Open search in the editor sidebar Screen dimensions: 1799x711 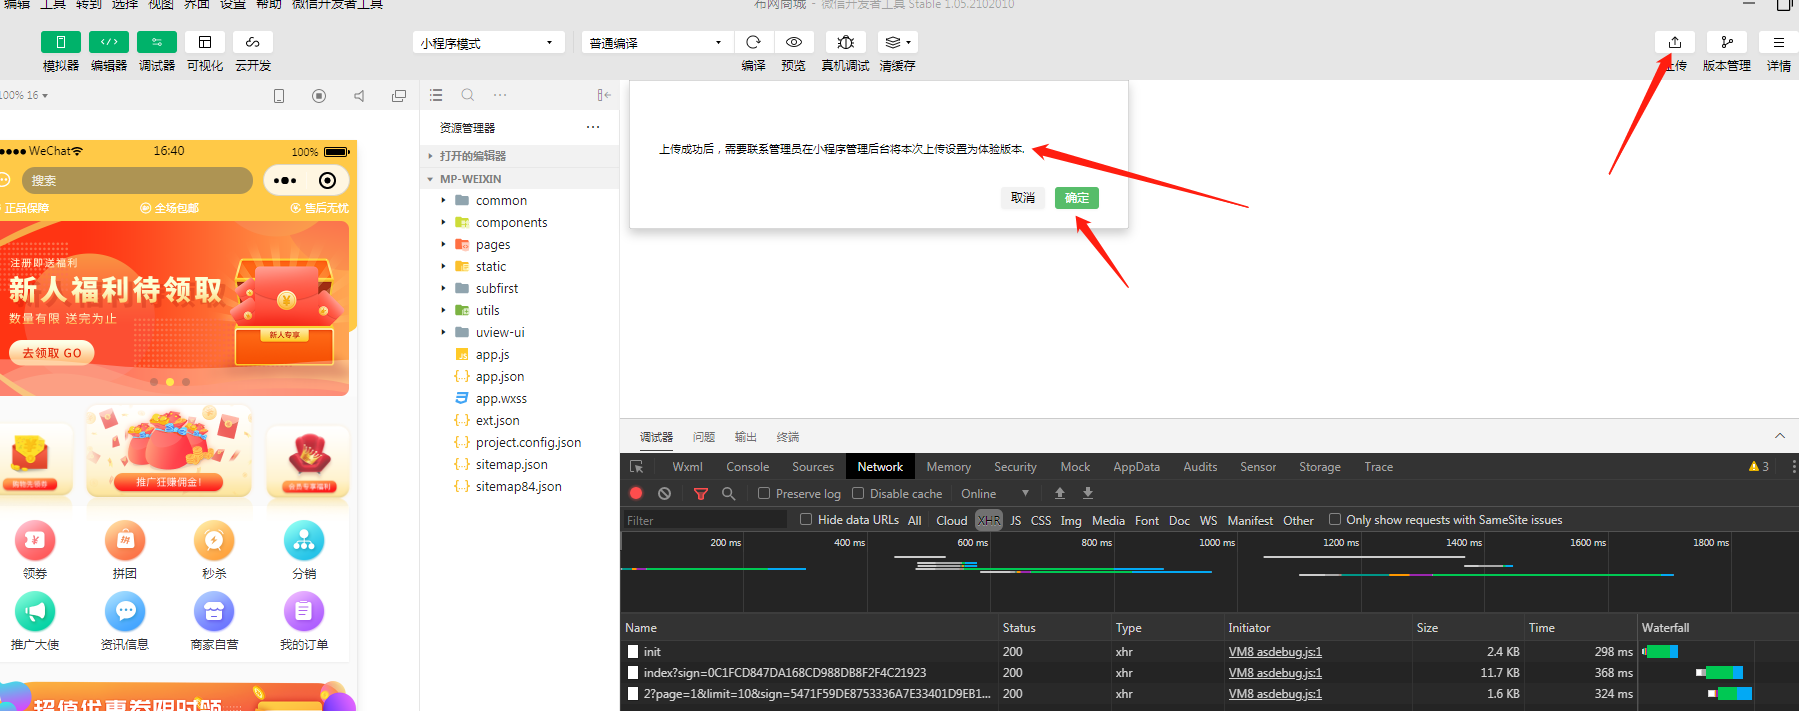pos(467,95)
